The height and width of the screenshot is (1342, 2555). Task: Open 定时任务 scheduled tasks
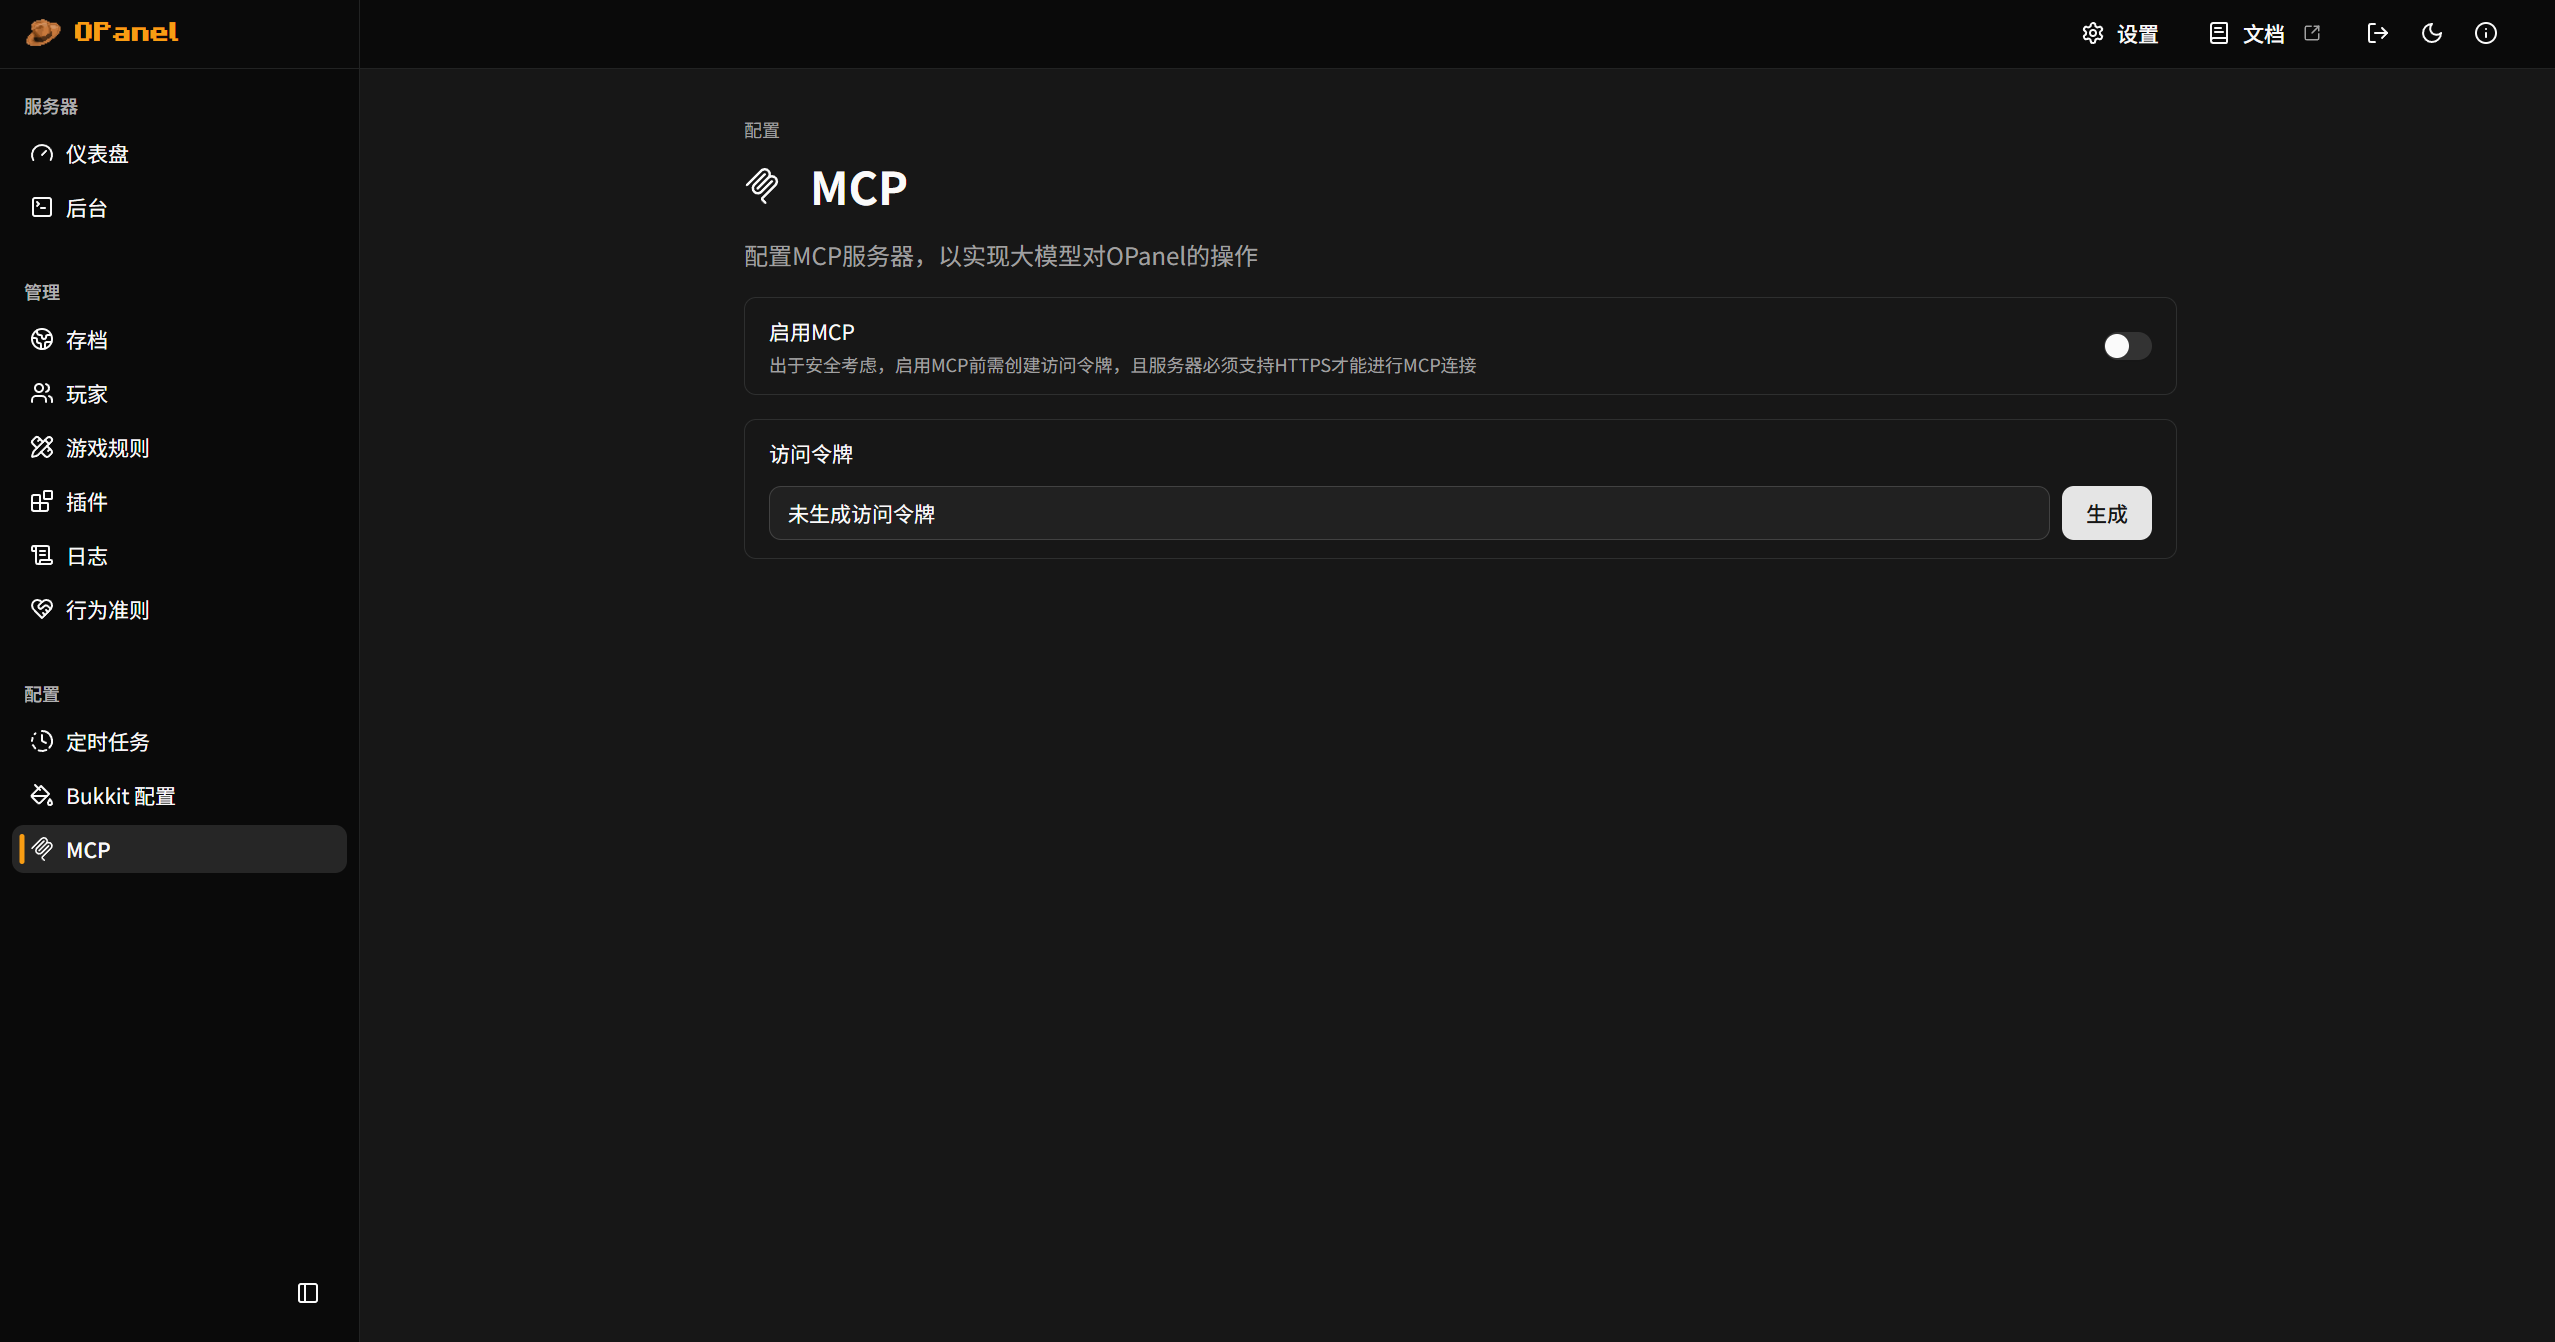tap(107, 741)
